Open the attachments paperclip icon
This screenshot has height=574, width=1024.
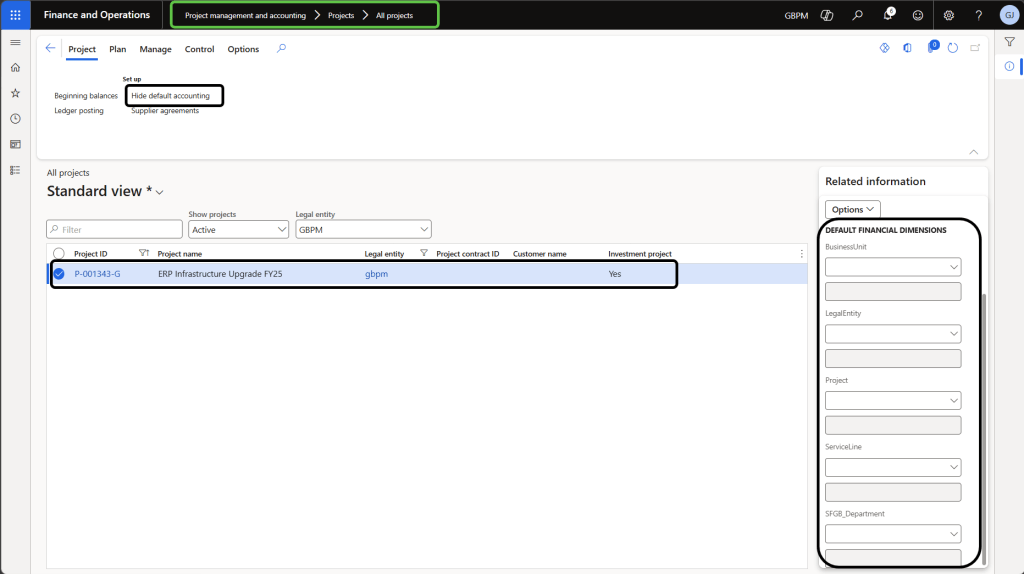pyautogui.click(x=930, y=48)
